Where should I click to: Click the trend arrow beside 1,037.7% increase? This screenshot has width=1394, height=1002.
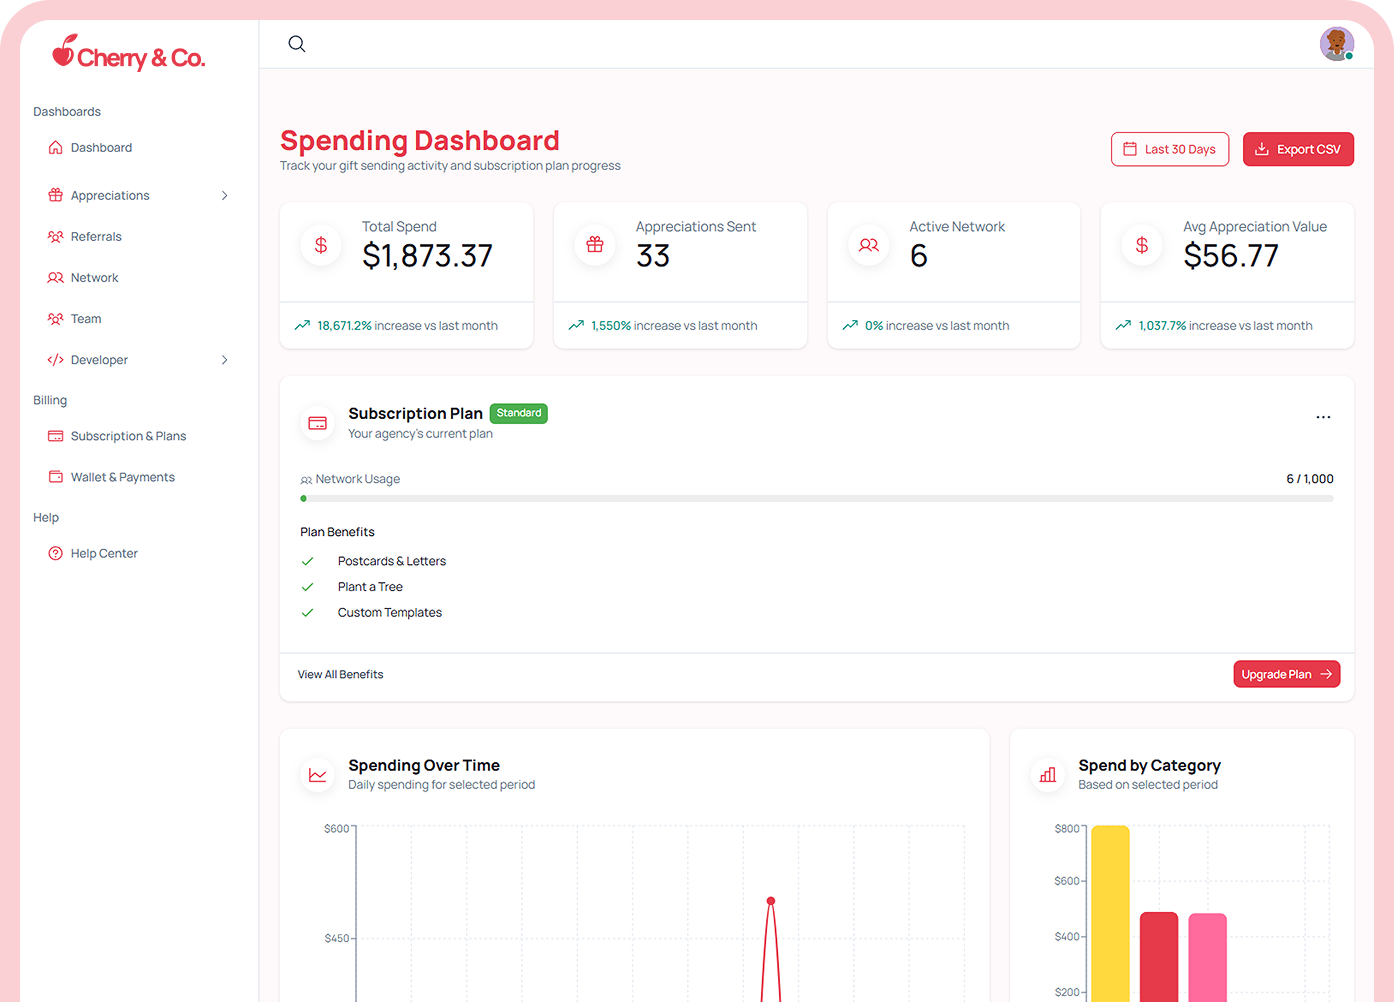1123,326
